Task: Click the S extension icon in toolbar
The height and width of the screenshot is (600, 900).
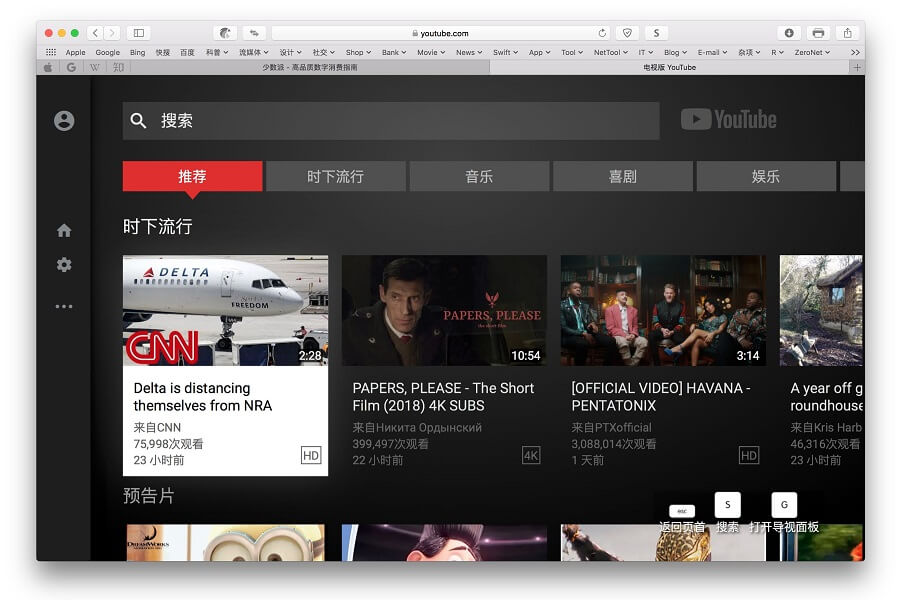Action: point(656,33)
